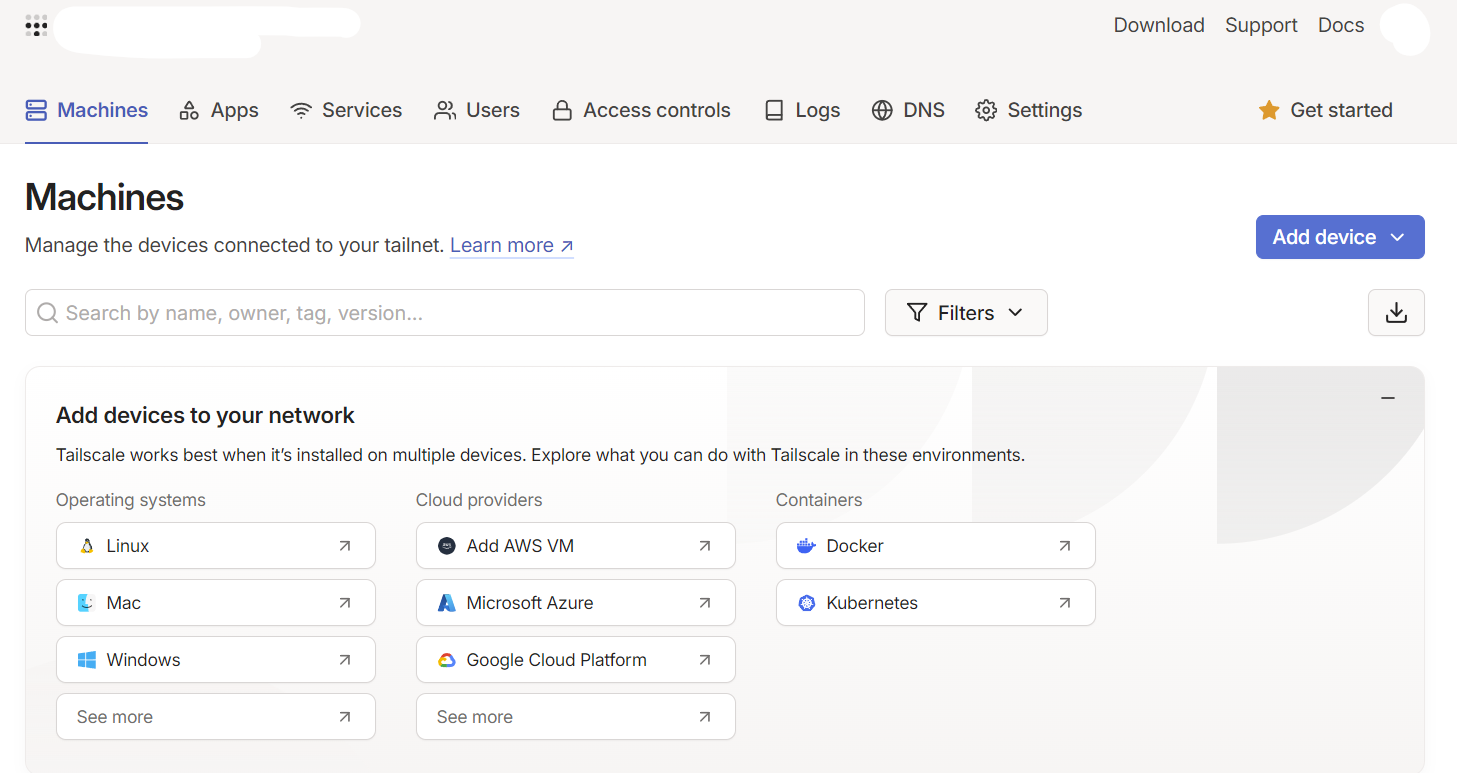Viewport: 1457px width, 773px height.
Task: Open the Docs link
Action: (x=1341, y=25)
